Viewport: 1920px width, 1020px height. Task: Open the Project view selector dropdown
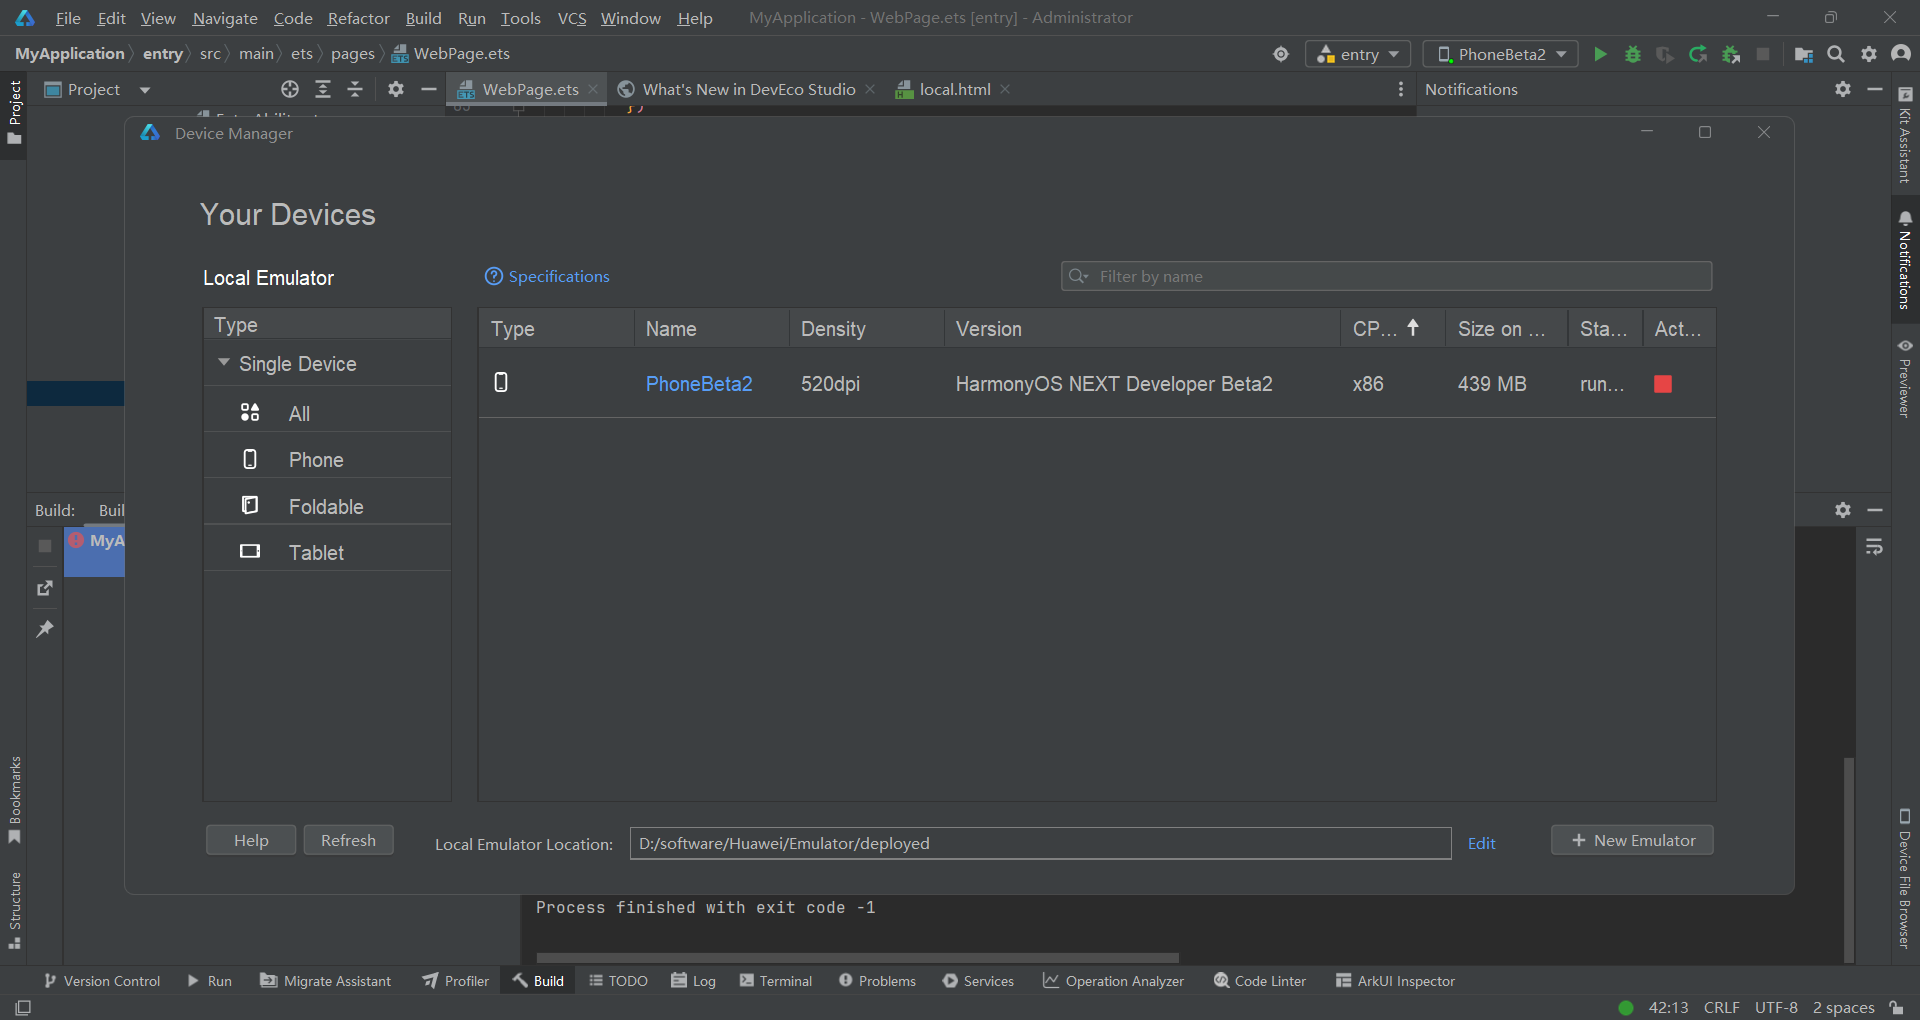pos(98,89)
